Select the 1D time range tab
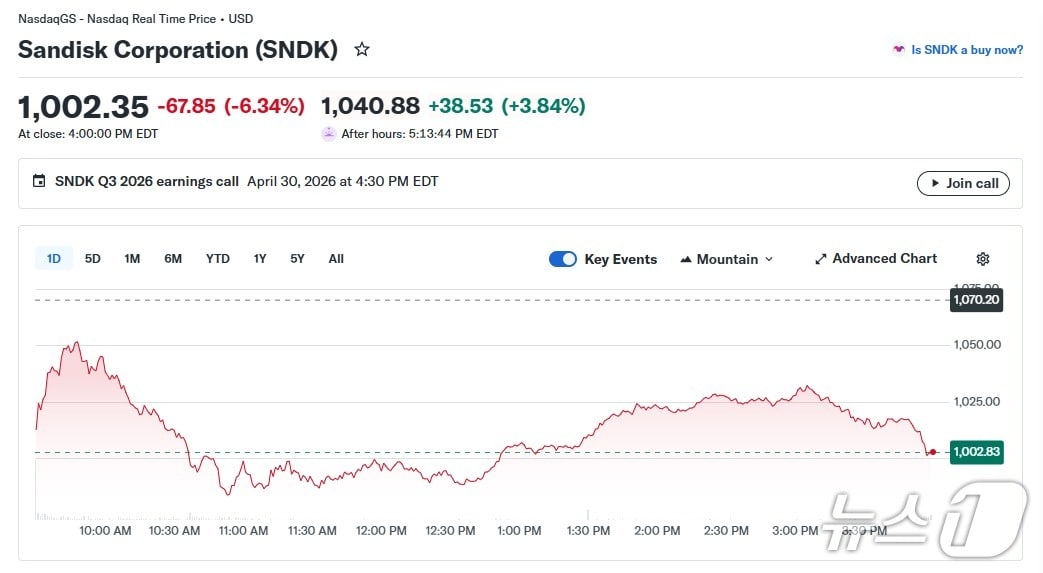The width and height of the screenshot is (1043, 573). coord(54,259)
